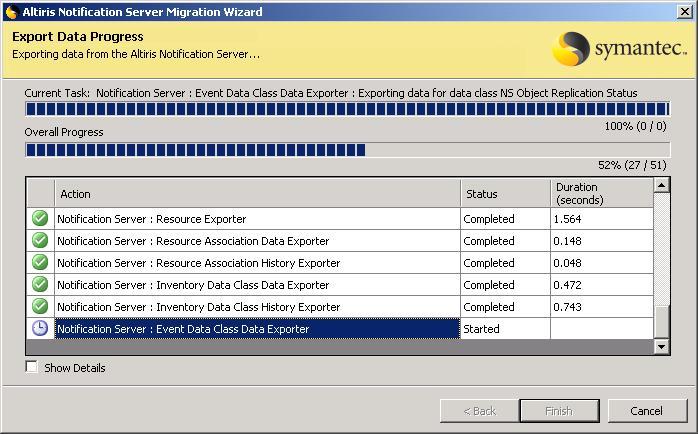The image size is (698, 434).
Task: Click the Duration (seconds) column header
Action: [x=600, y=193]
